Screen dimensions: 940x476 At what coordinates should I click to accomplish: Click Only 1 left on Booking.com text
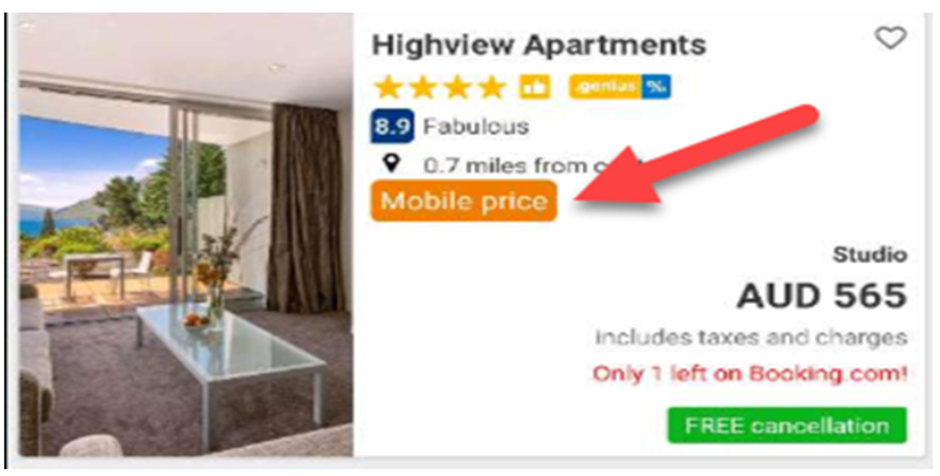tap(750, 374)
